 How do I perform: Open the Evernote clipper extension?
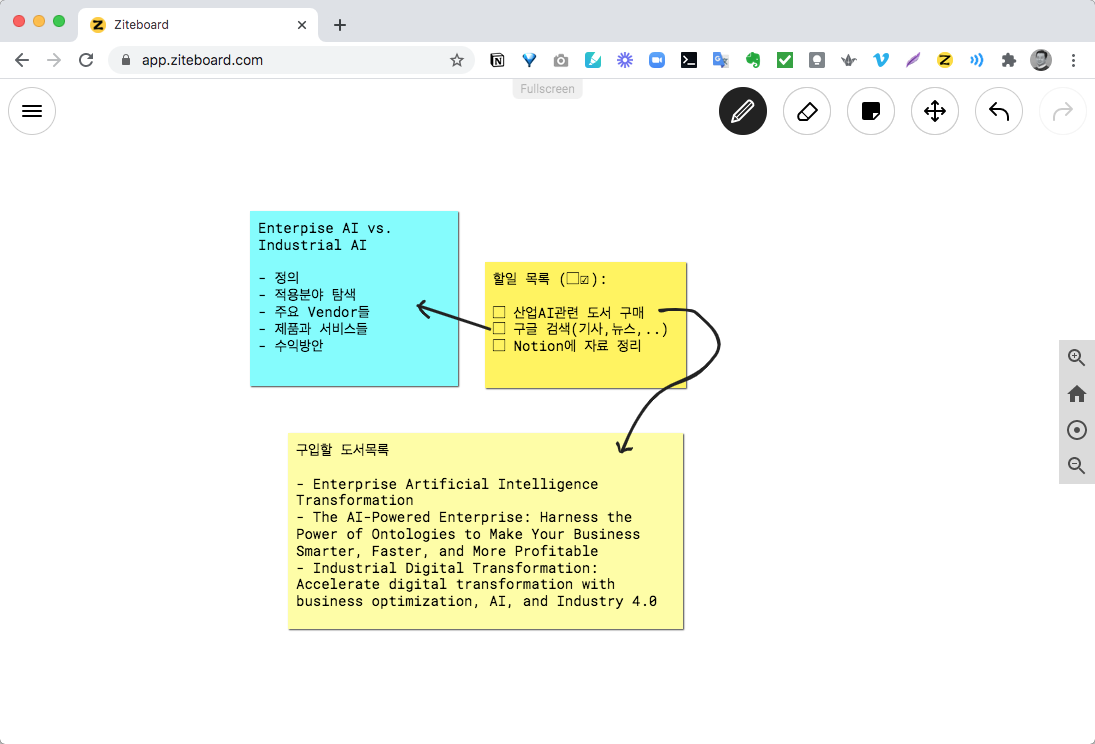click(x=753, y=60)
